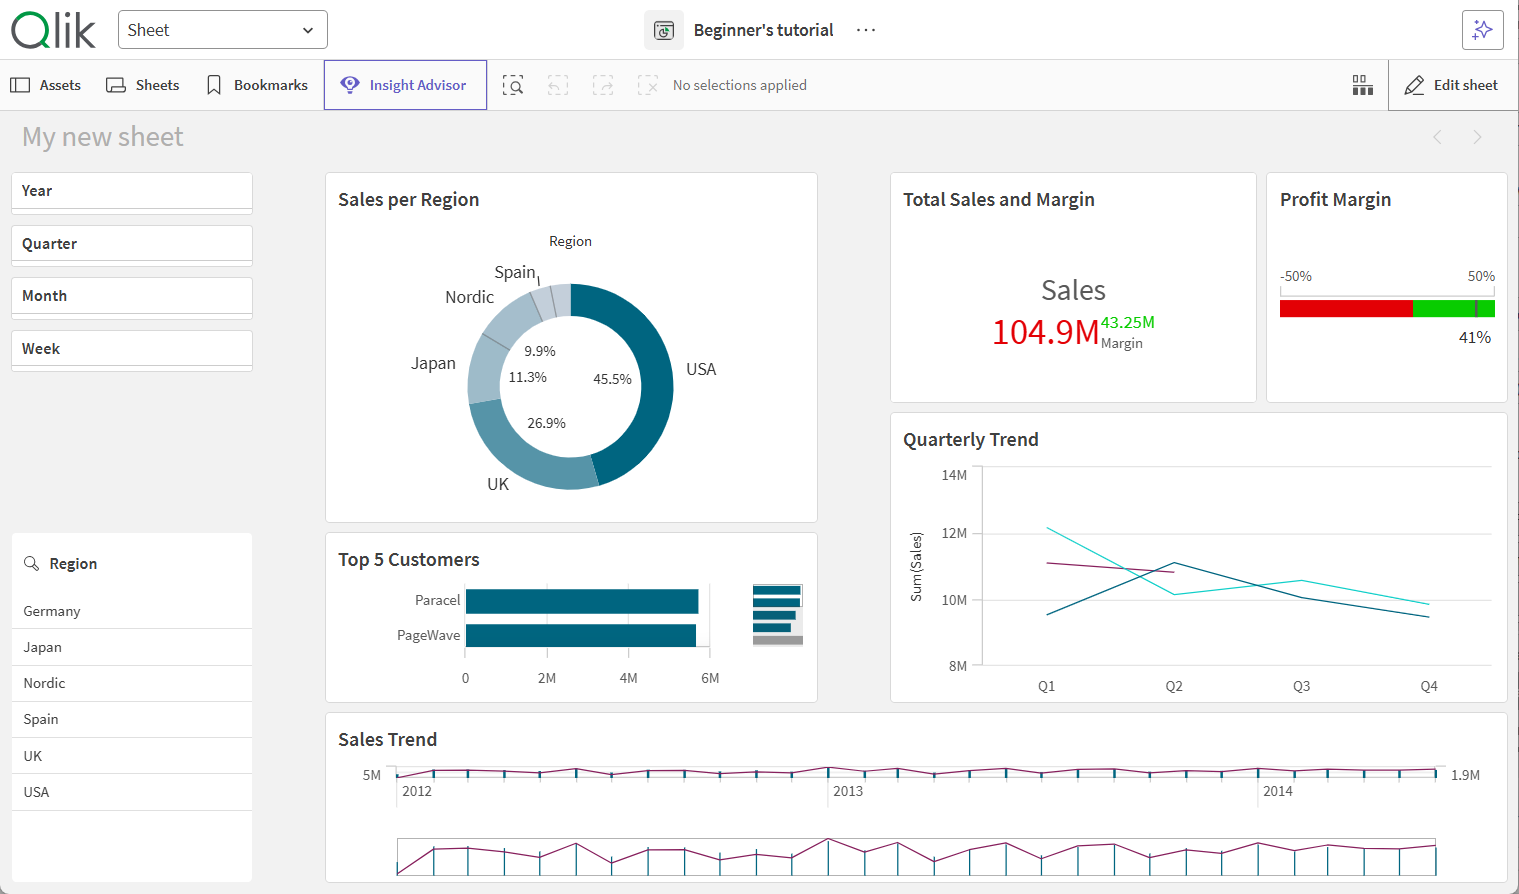Click the clear all selections icon
Screen dimensions: 1519x894
648,85
